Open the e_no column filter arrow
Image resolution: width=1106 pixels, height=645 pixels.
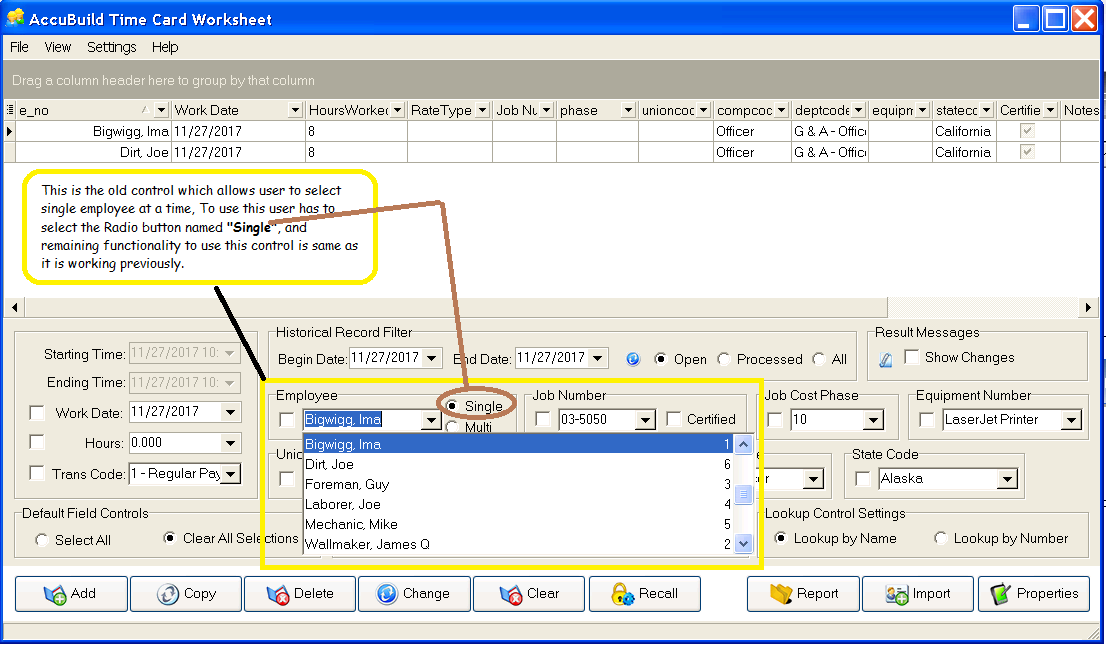tap(162, 110)
